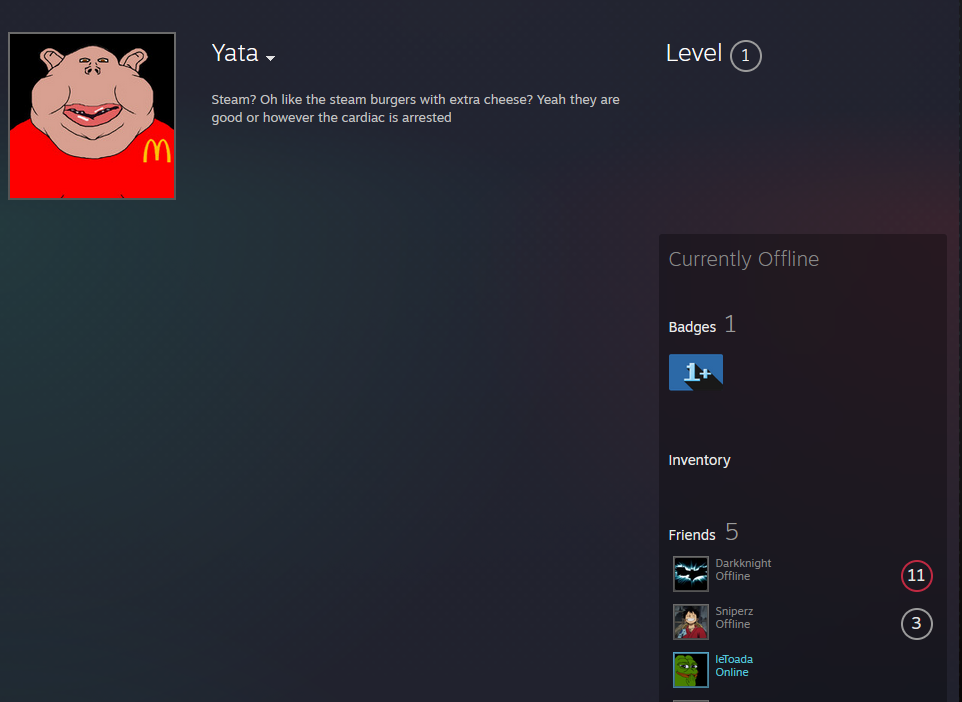Click Darkknight's Batman avatar

point(691,574)
